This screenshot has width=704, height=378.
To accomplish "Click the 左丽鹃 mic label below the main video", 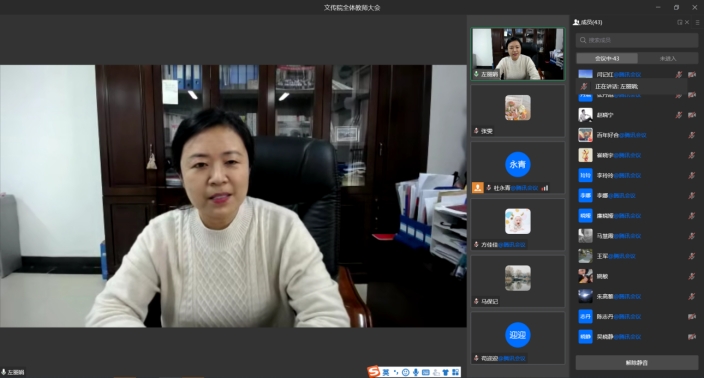I will 13,372.
